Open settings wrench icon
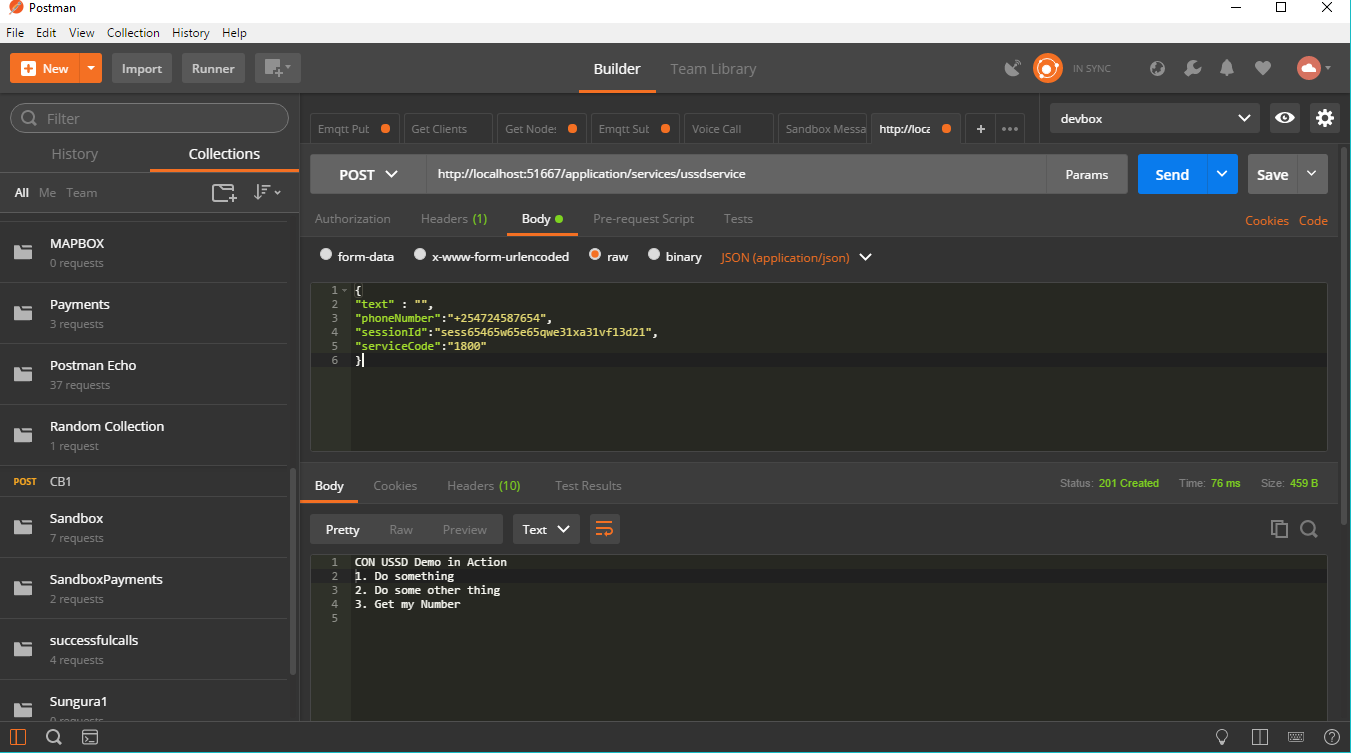 coord(1192,69)
